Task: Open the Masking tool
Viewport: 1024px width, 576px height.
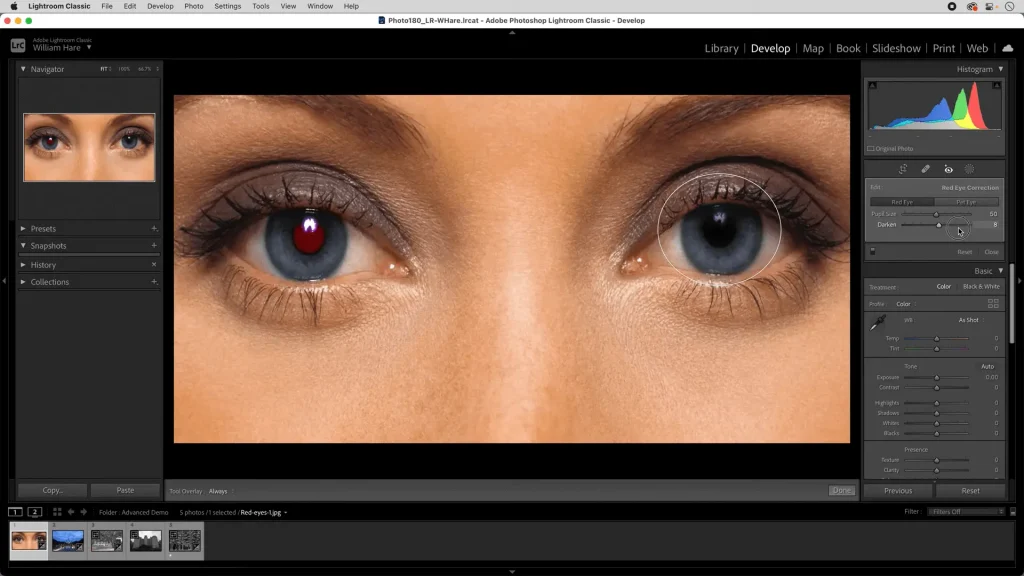Action: click(x=969, y=169)
